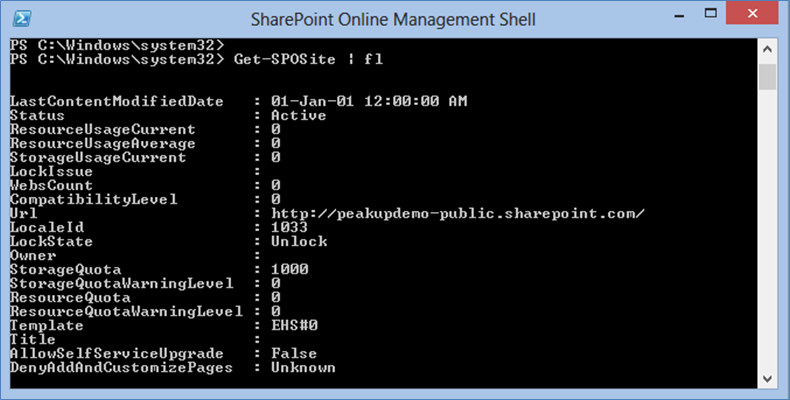The height and width of the screenshot is (400, 790).
Task: Click the Status value 'Active'
Action: (x=298, y=115)
